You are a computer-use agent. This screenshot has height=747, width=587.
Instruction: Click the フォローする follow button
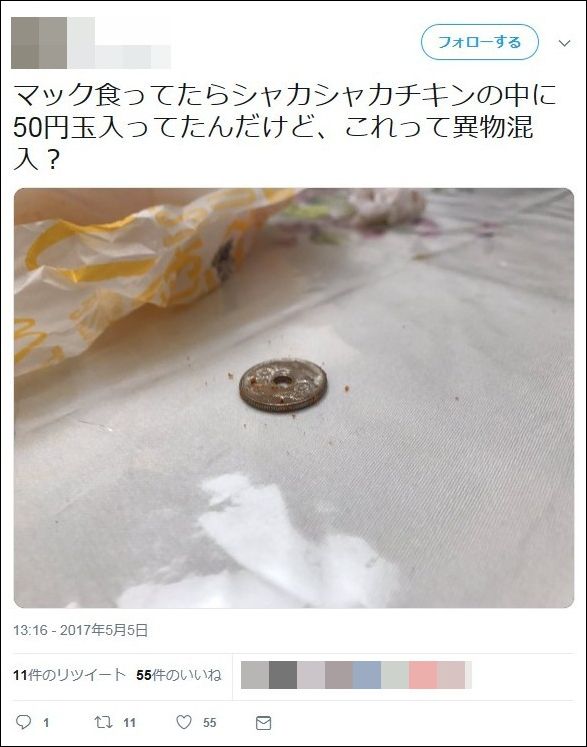pyautogui.click(x=480, y=42)
